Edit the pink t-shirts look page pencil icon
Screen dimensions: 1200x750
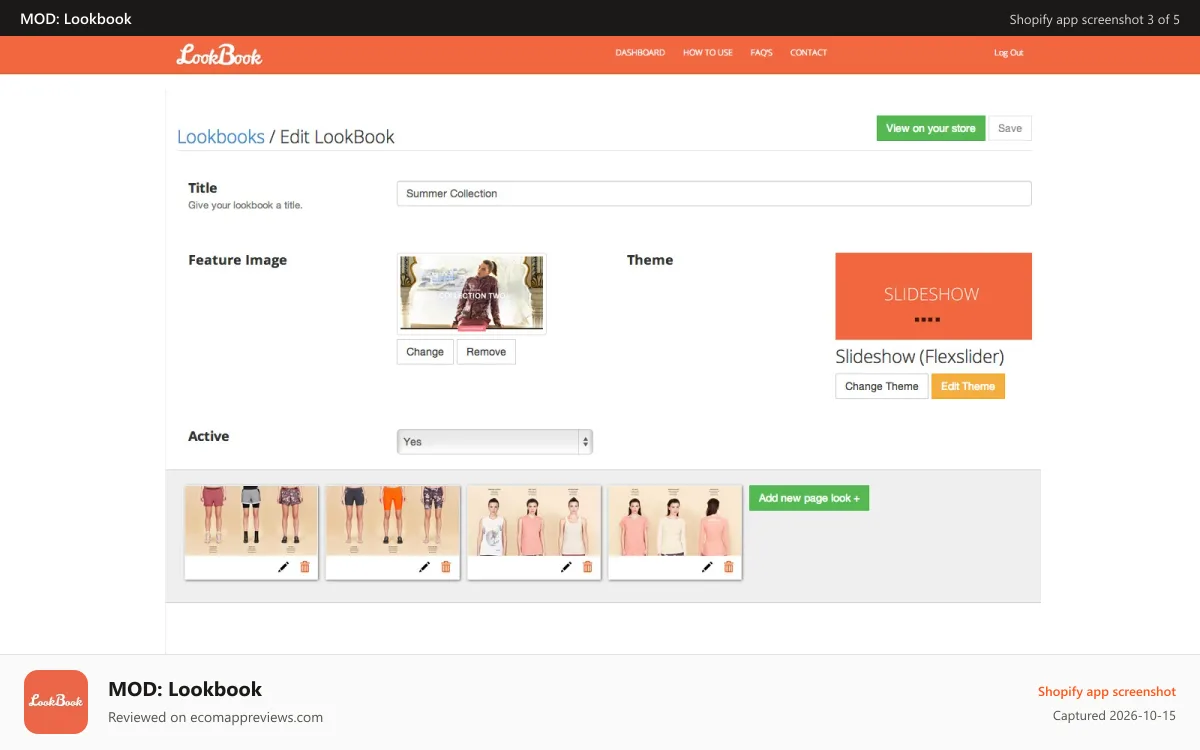(707, 567)
